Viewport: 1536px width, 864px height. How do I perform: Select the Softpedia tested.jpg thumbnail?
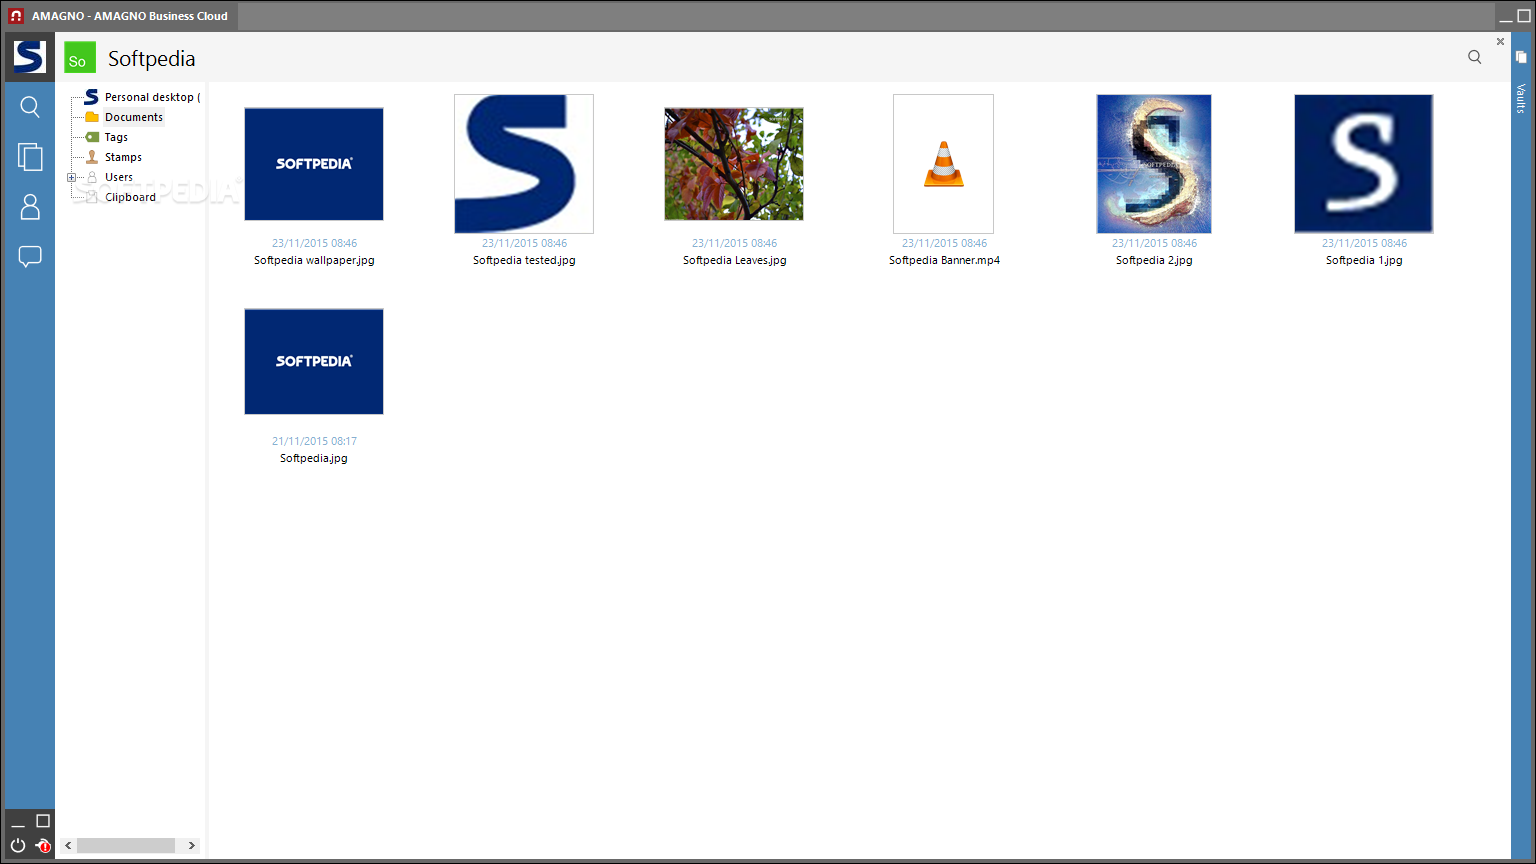[524, 164]
